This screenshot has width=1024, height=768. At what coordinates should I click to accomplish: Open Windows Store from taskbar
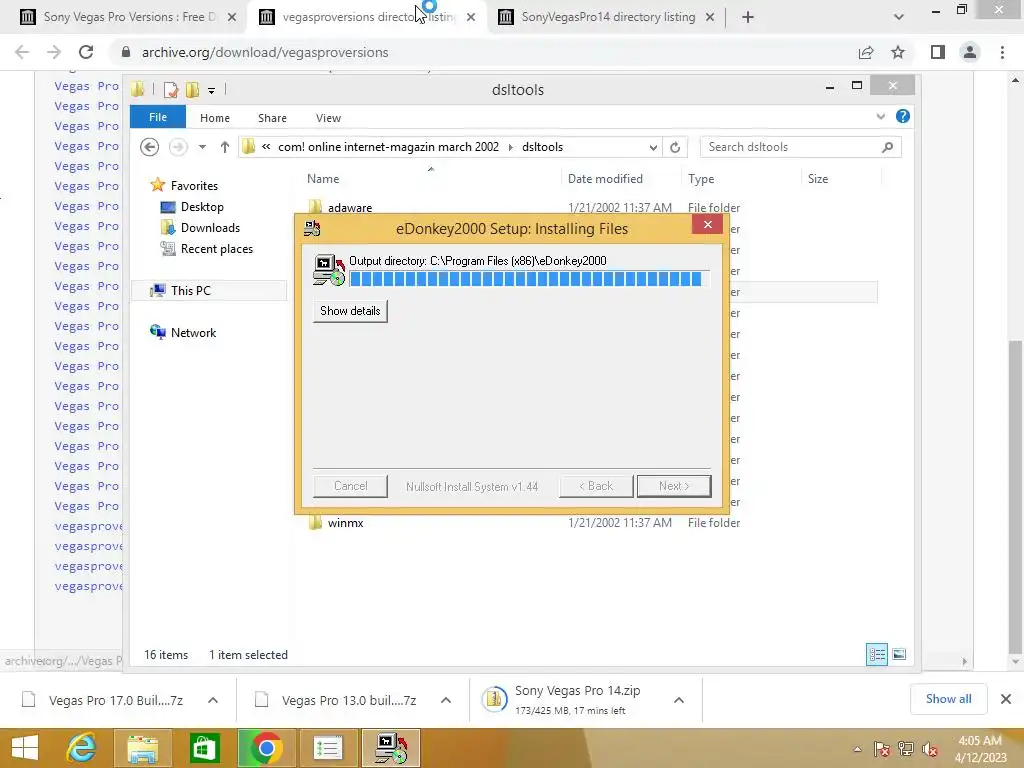click(204, 748)
